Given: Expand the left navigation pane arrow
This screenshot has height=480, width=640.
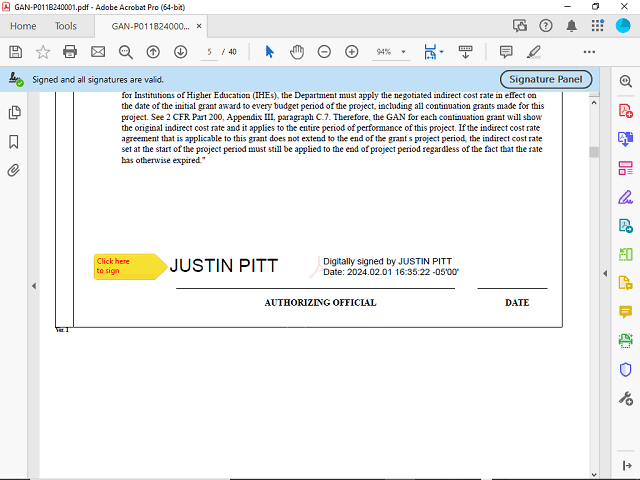Looking at the screenshot, I should click(x=34, y=286).
